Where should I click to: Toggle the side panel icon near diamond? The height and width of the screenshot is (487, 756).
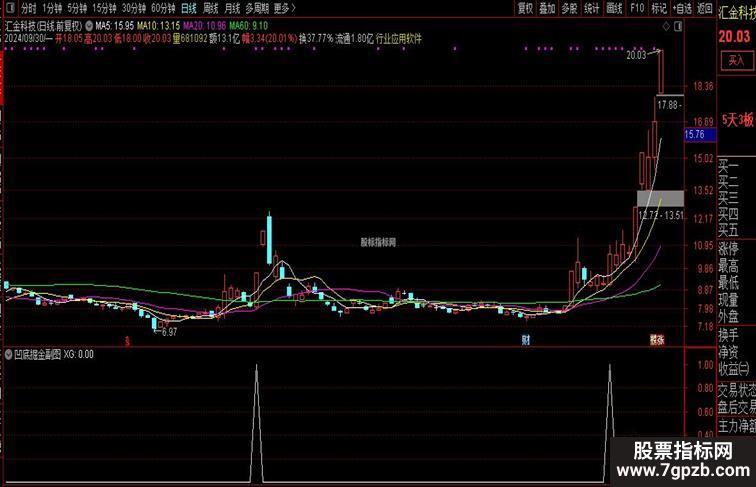(678, 27)
